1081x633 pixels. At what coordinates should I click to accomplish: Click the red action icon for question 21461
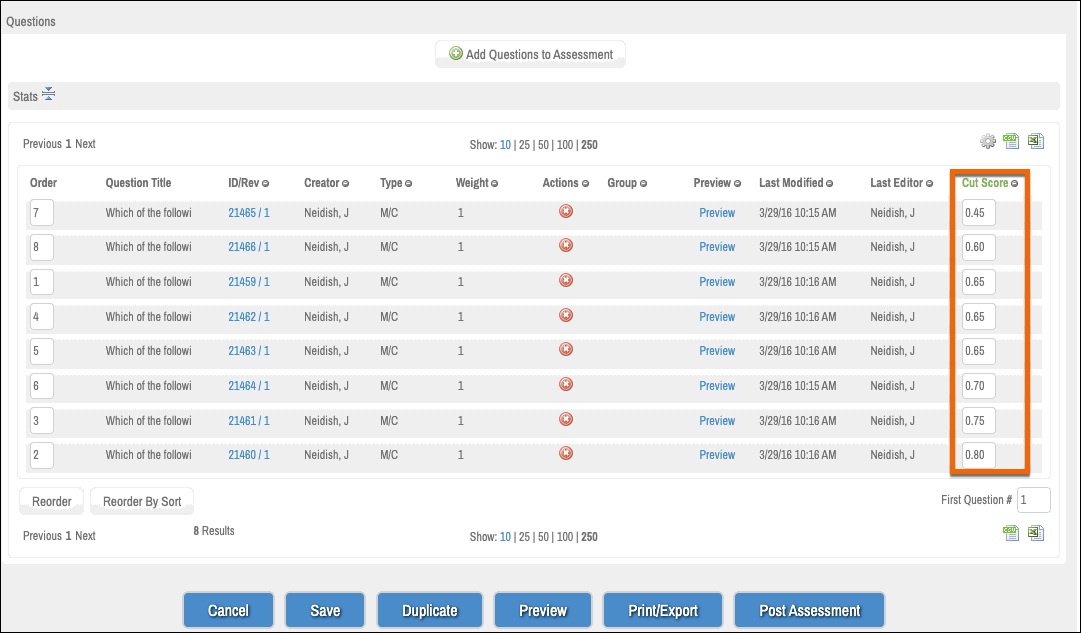(x=566, y=420)
